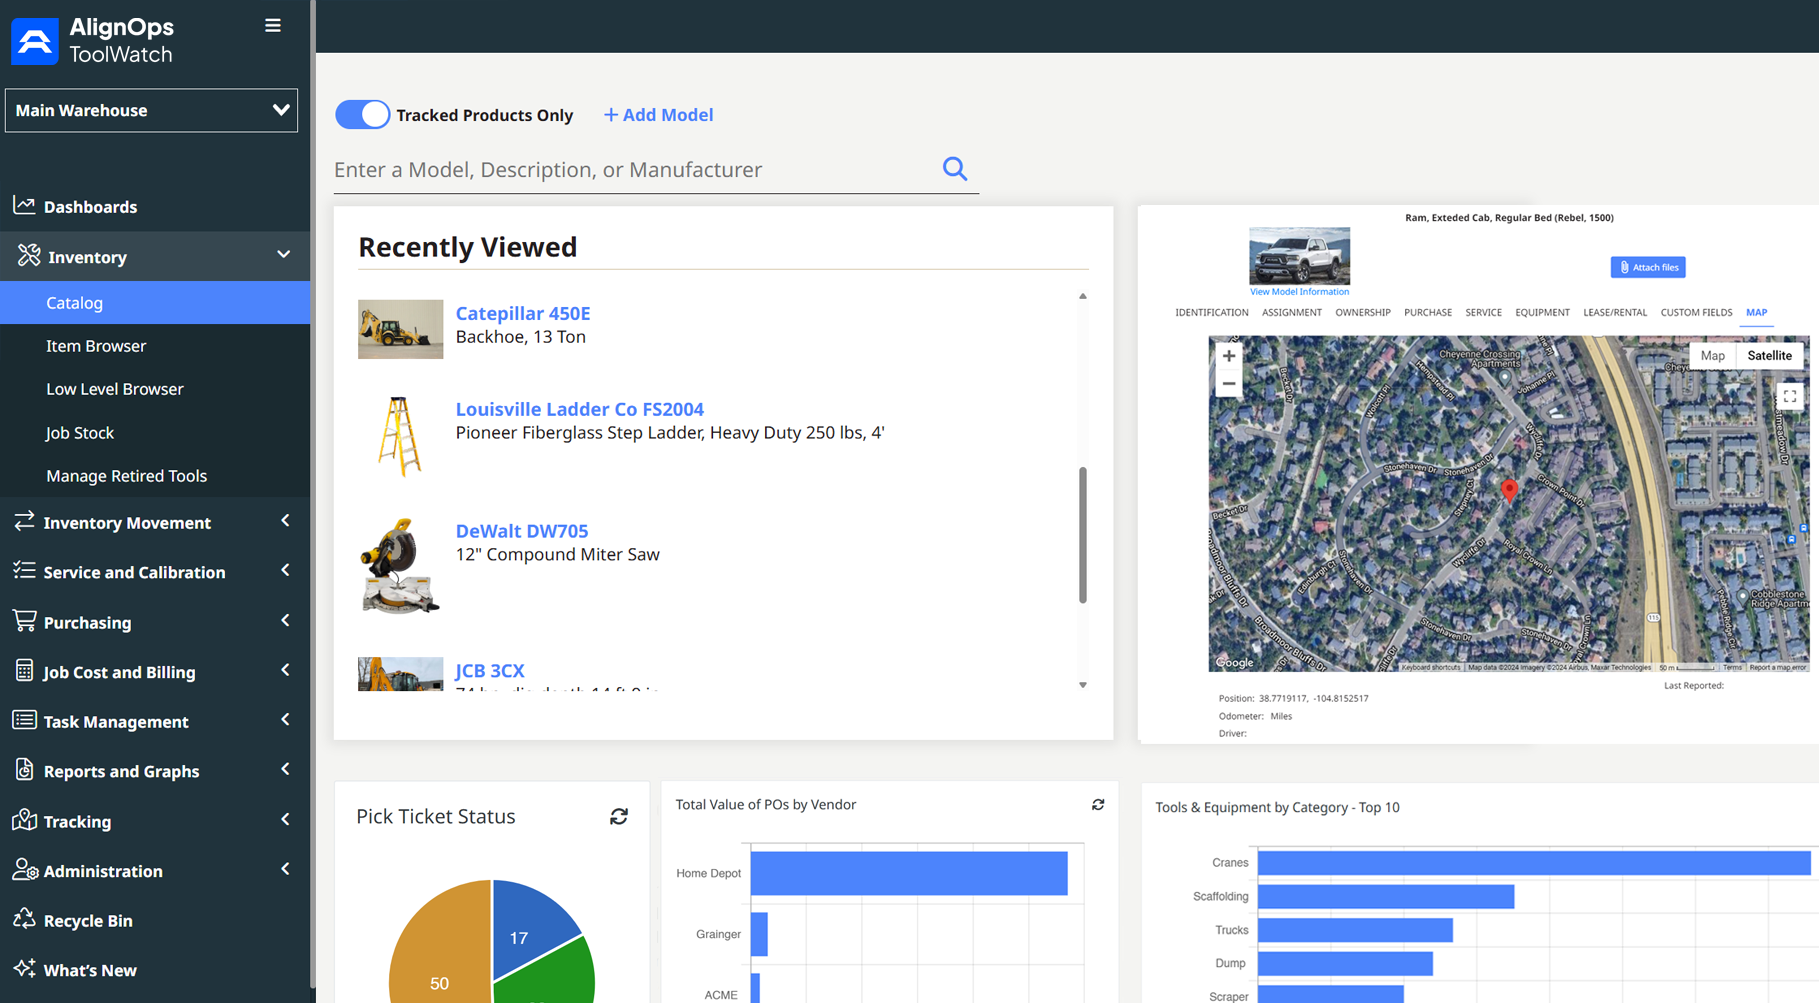Image resolution: width=1819 pixels, height=1003 pixels.
Task: Switch to the CUSTOM FIELDS tab
Action: pos(1697,313)
